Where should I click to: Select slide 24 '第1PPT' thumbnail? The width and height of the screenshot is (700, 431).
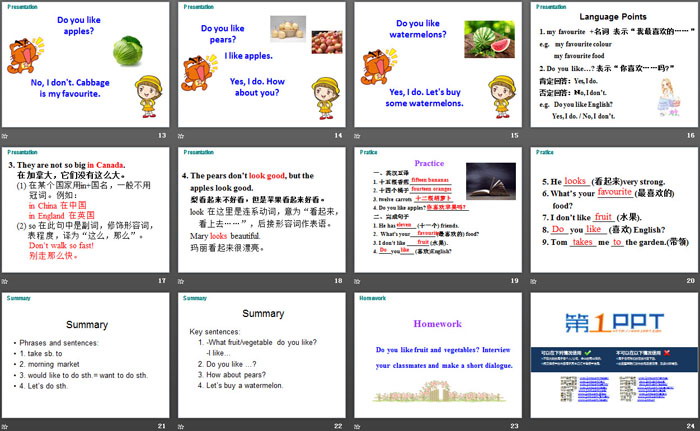614,356
